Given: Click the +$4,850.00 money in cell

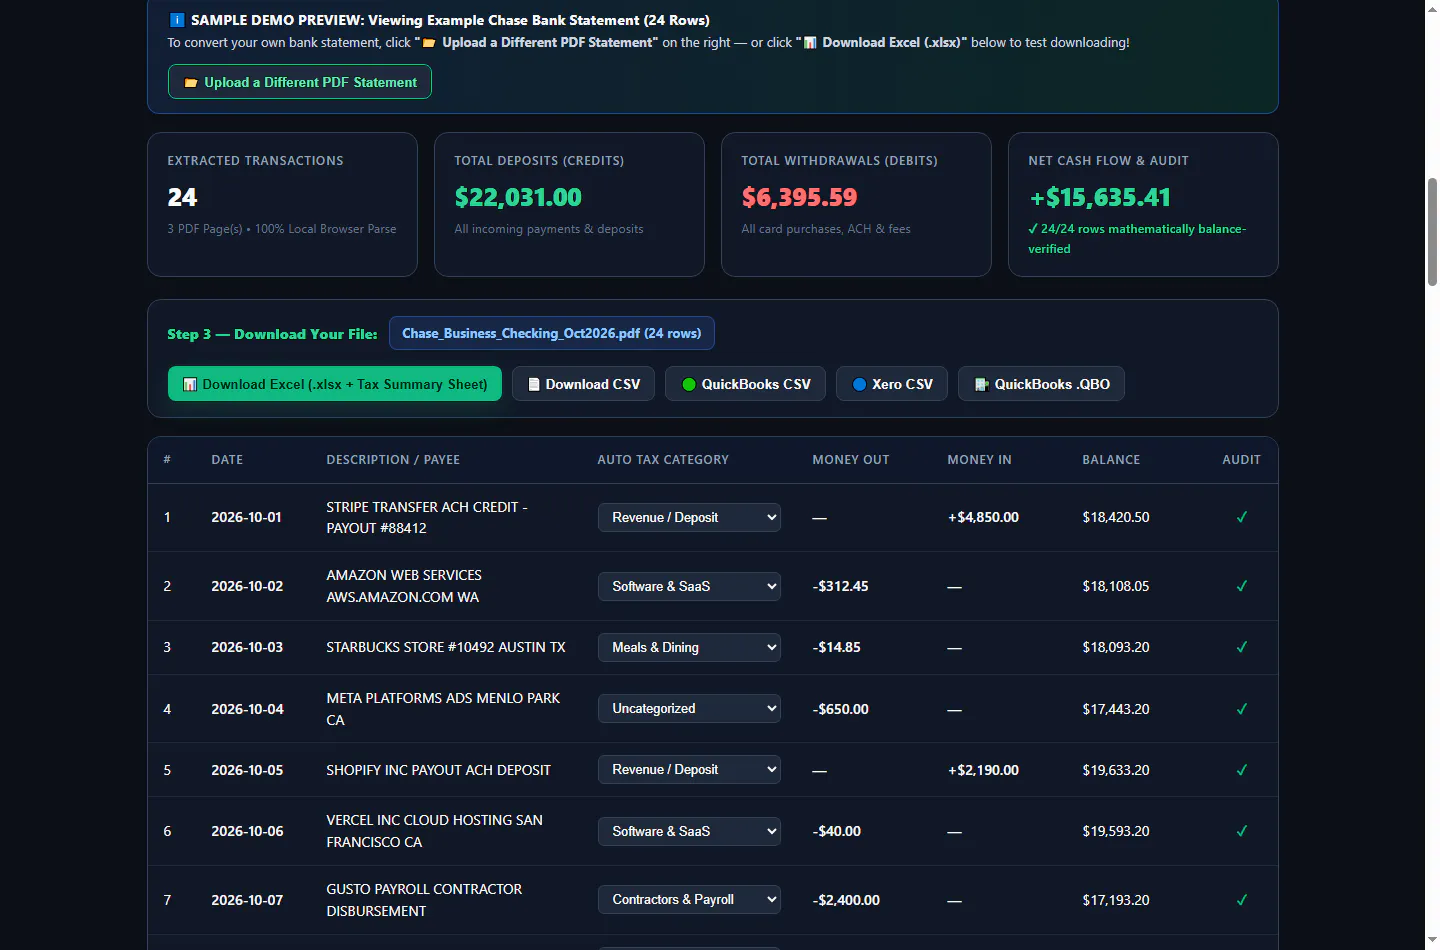Looking at the screenshot, I should pos(983,517).
